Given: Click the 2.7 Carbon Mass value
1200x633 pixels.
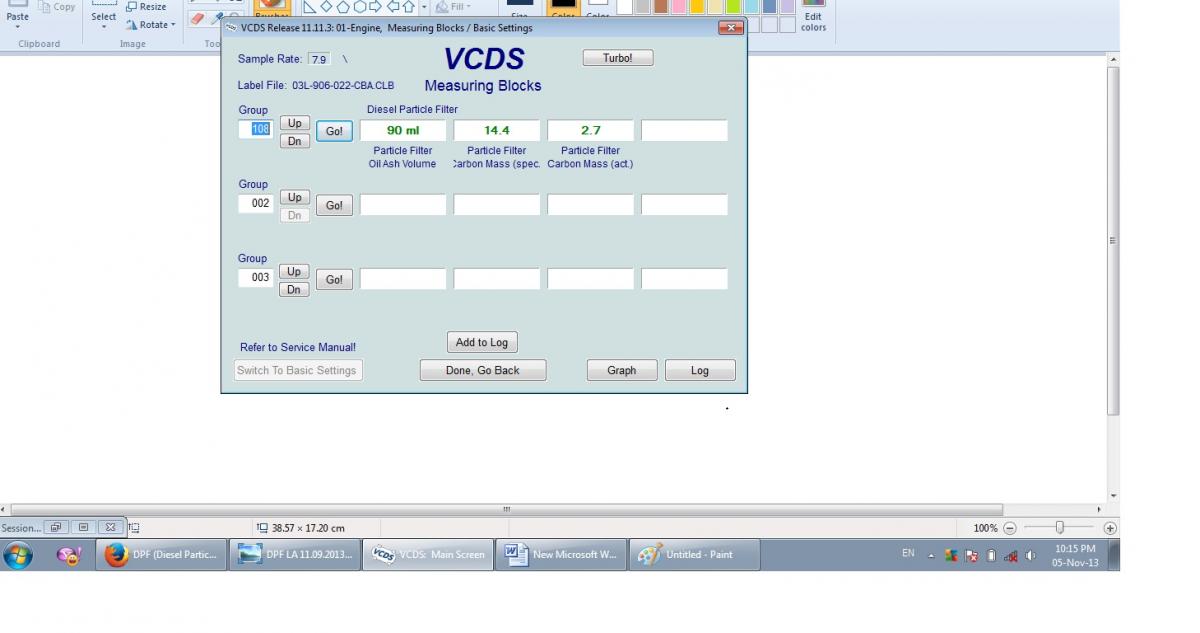Looking at the screenshot, I should pyautogui.click(x=591, y=130).
